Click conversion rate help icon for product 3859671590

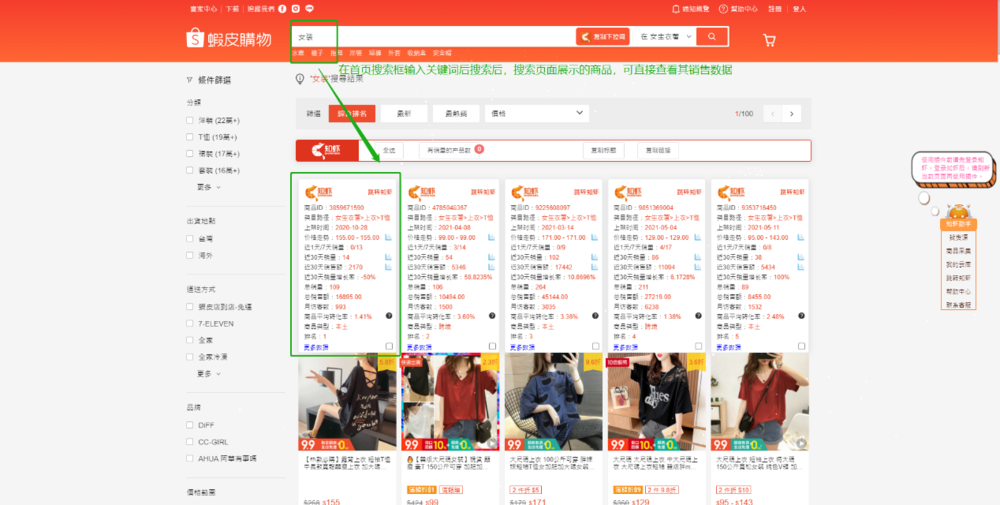tap(388, 316)
